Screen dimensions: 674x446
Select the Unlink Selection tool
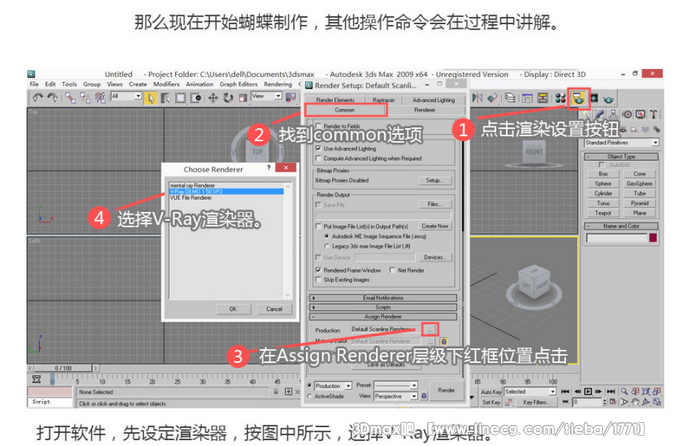coord(86,98)
